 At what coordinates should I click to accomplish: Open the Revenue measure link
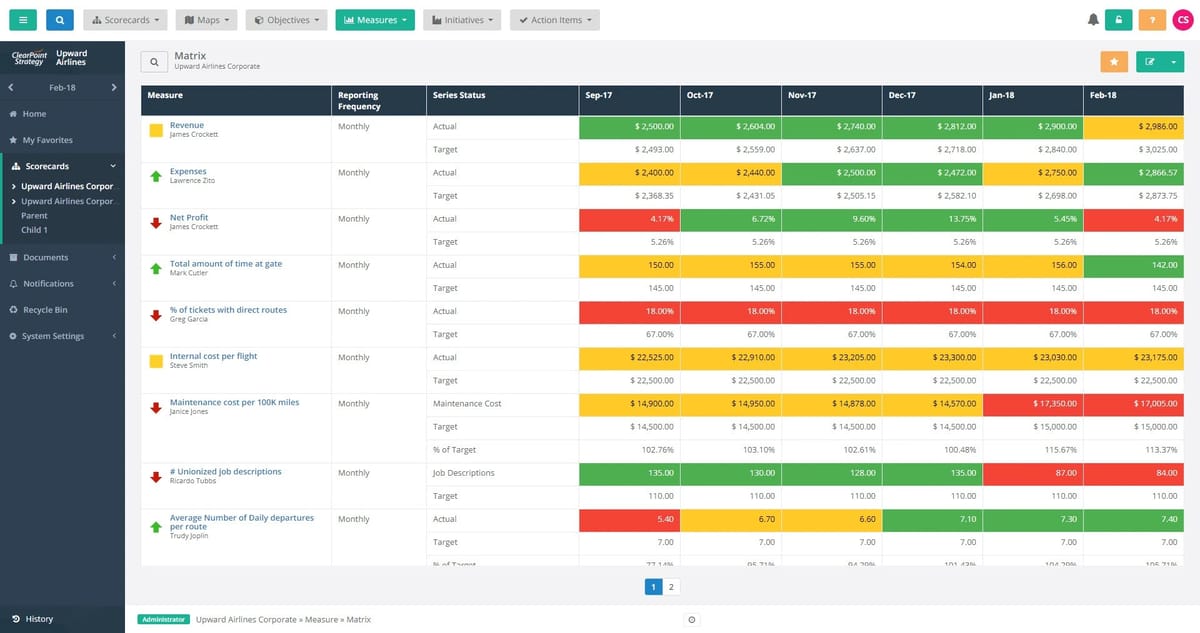[187, 125]
